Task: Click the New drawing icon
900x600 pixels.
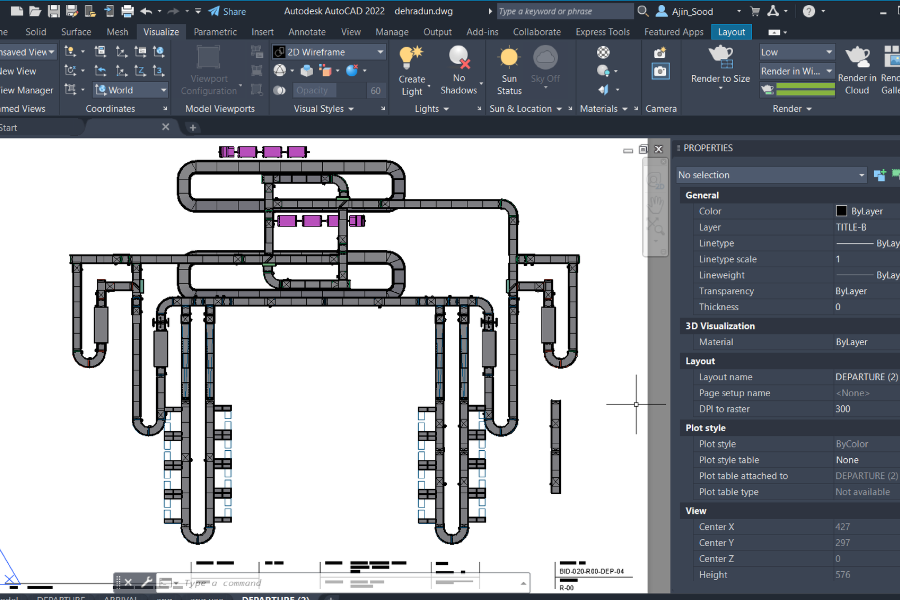Action: (x=17, y=11)
